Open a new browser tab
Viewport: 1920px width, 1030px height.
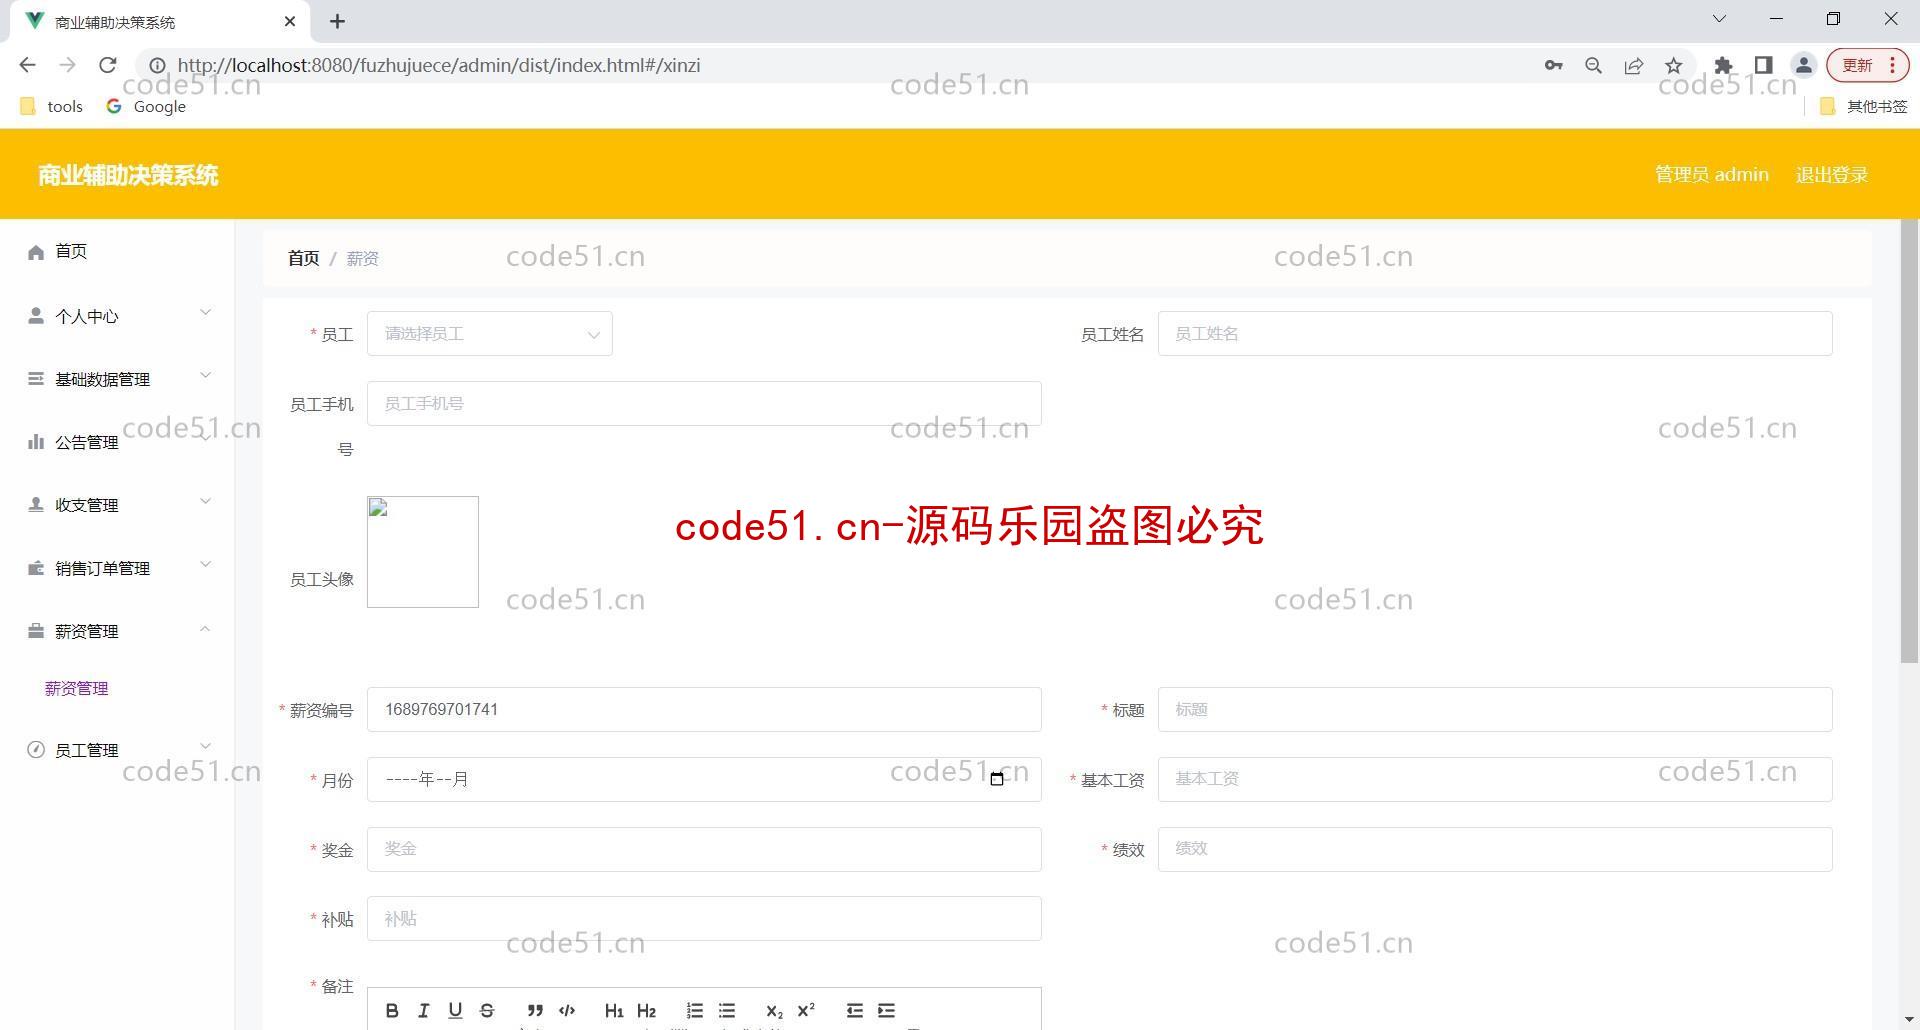pos(338,21)
